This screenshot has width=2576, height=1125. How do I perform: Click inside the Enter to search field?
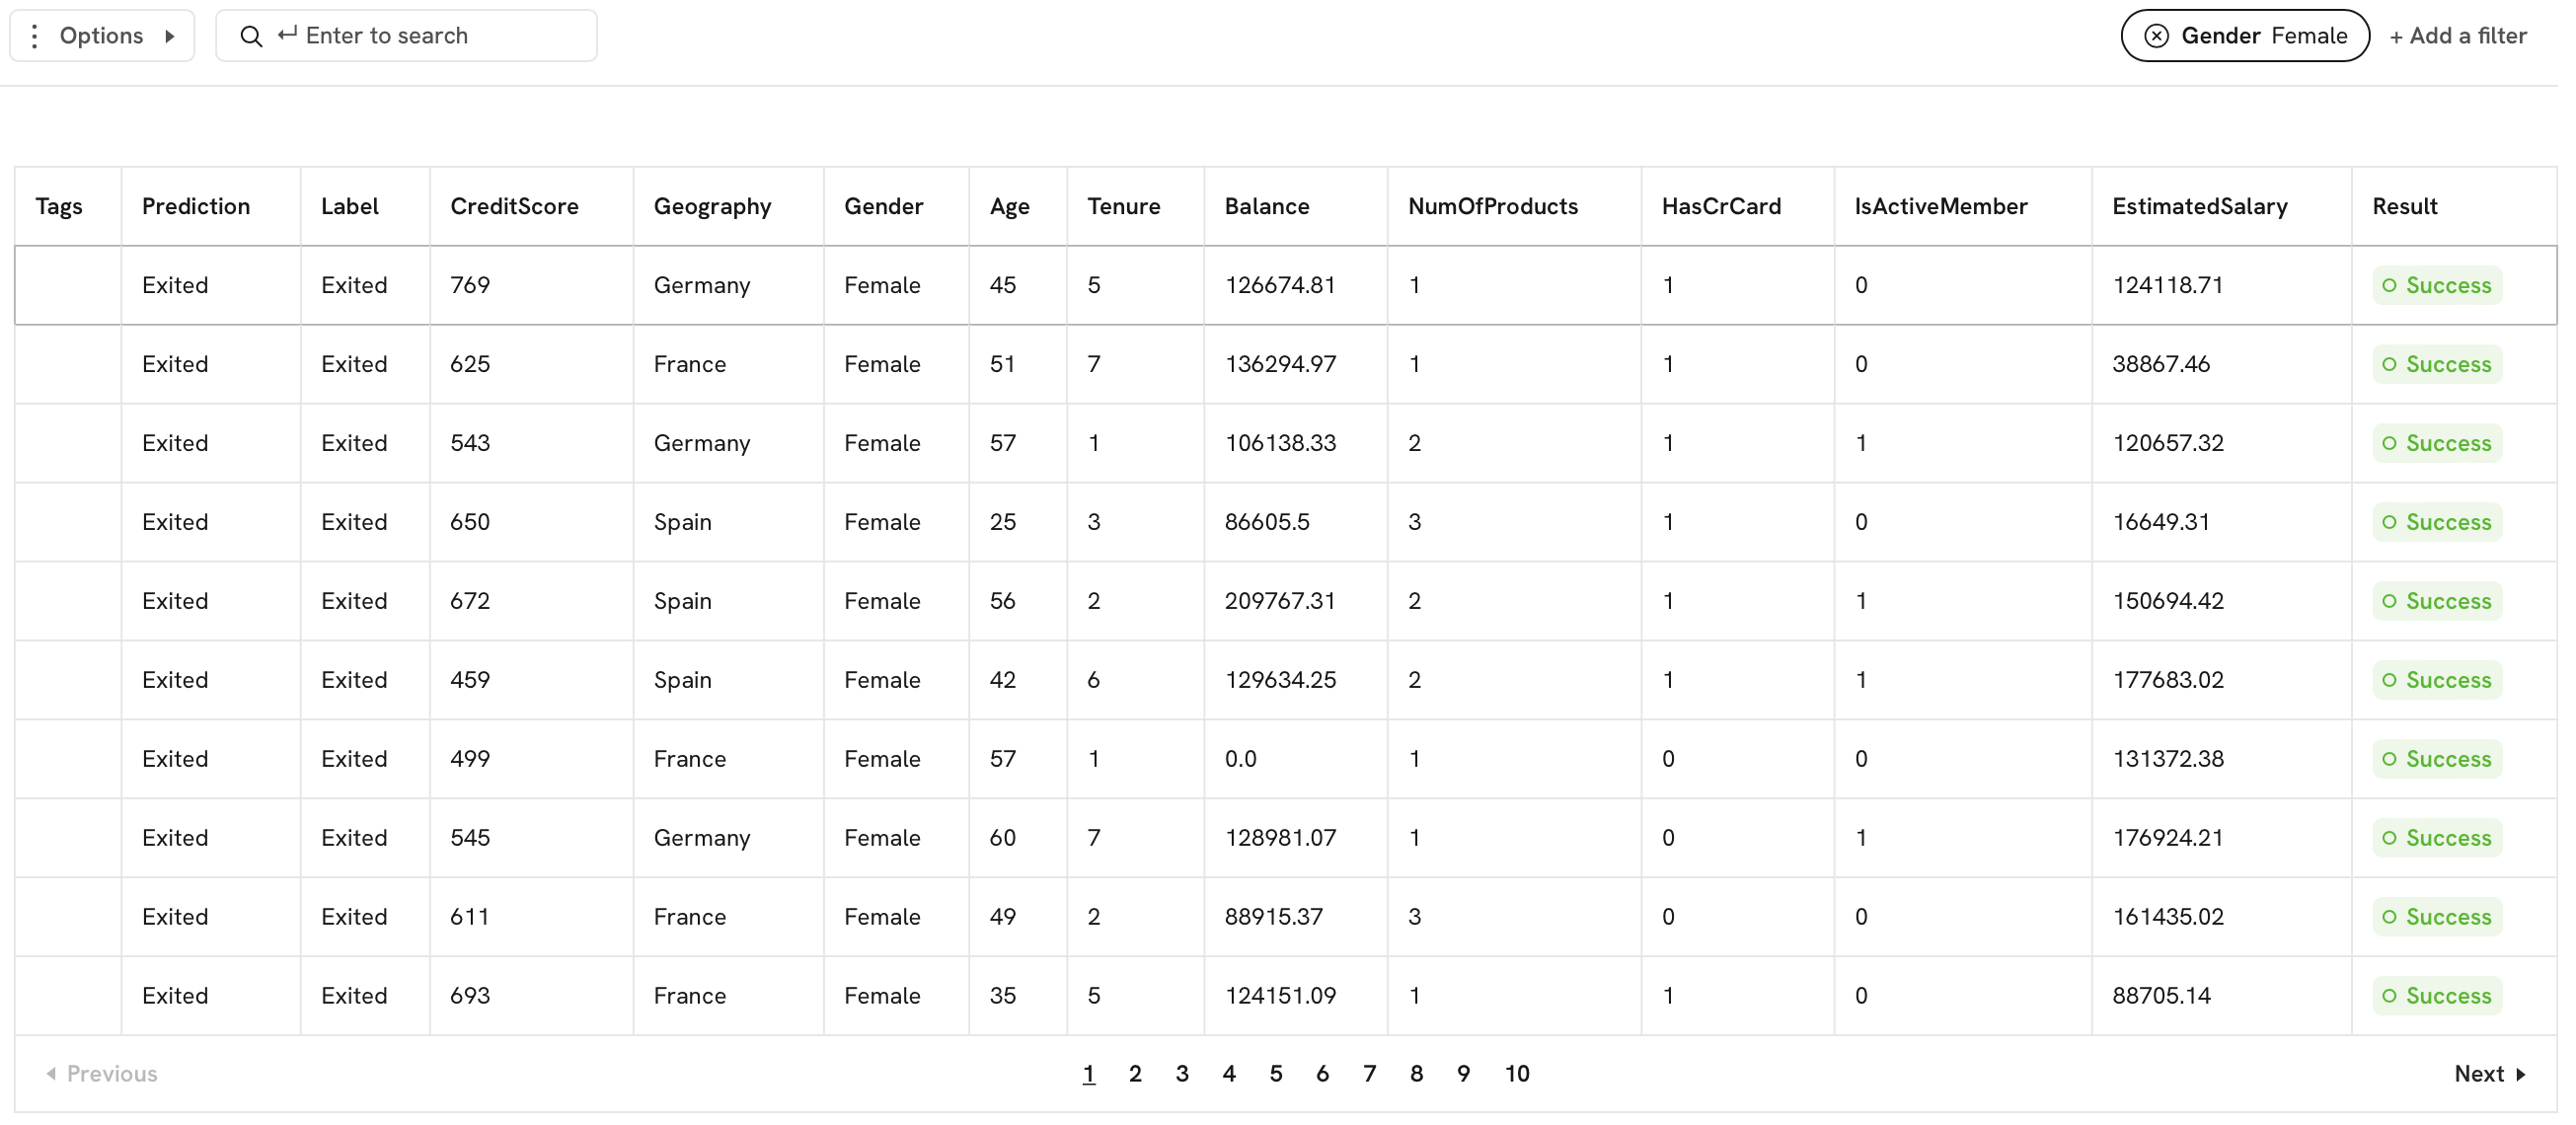[430, 36]
